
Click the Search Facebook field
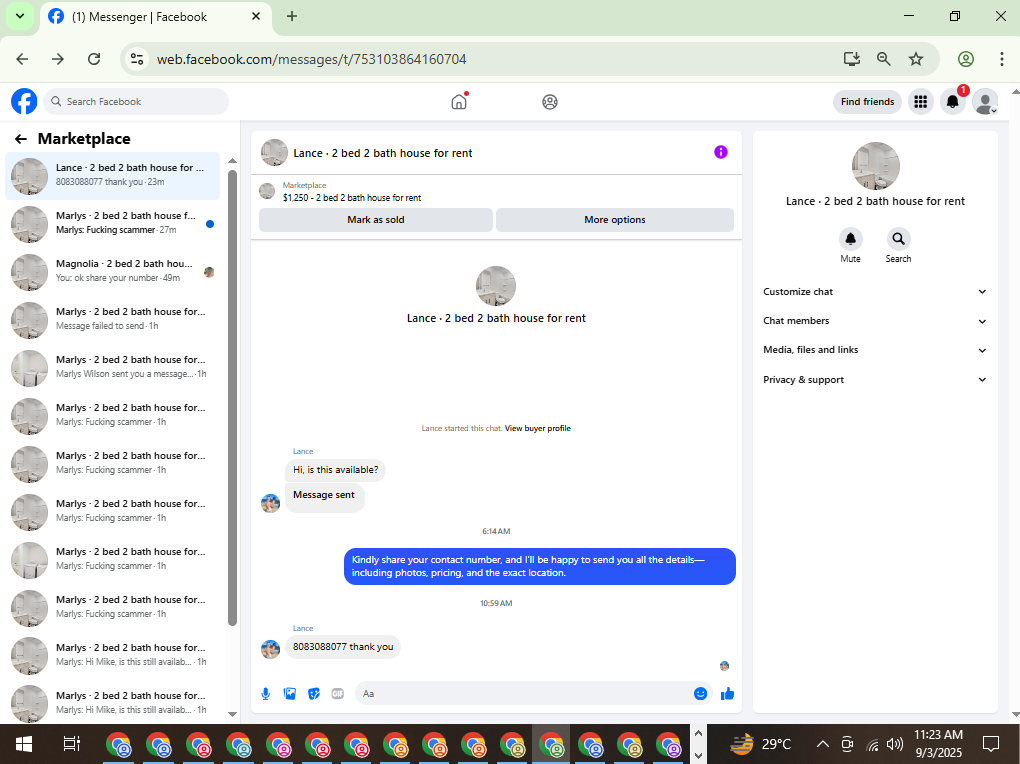(136, 102)
